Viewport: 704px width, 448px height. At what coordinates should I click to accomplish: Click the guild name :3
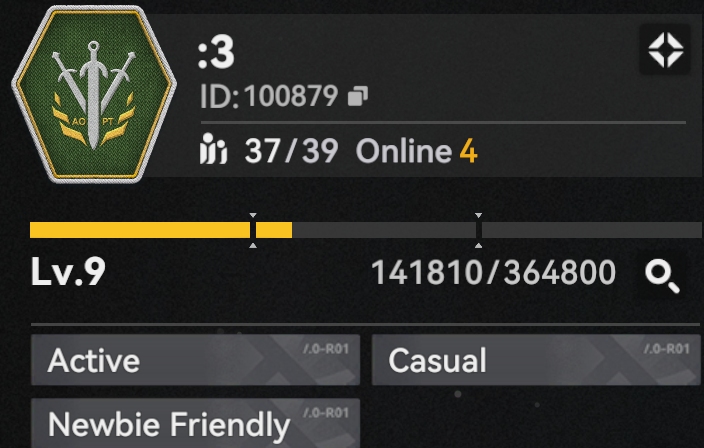click(216, 52)
